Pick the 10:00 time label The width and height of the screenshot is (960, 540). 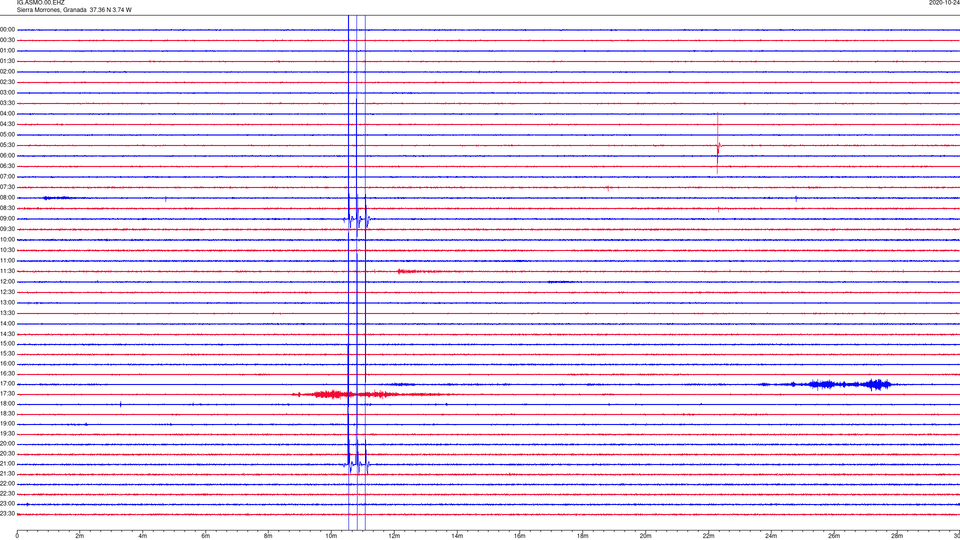[x=7, y=239]
